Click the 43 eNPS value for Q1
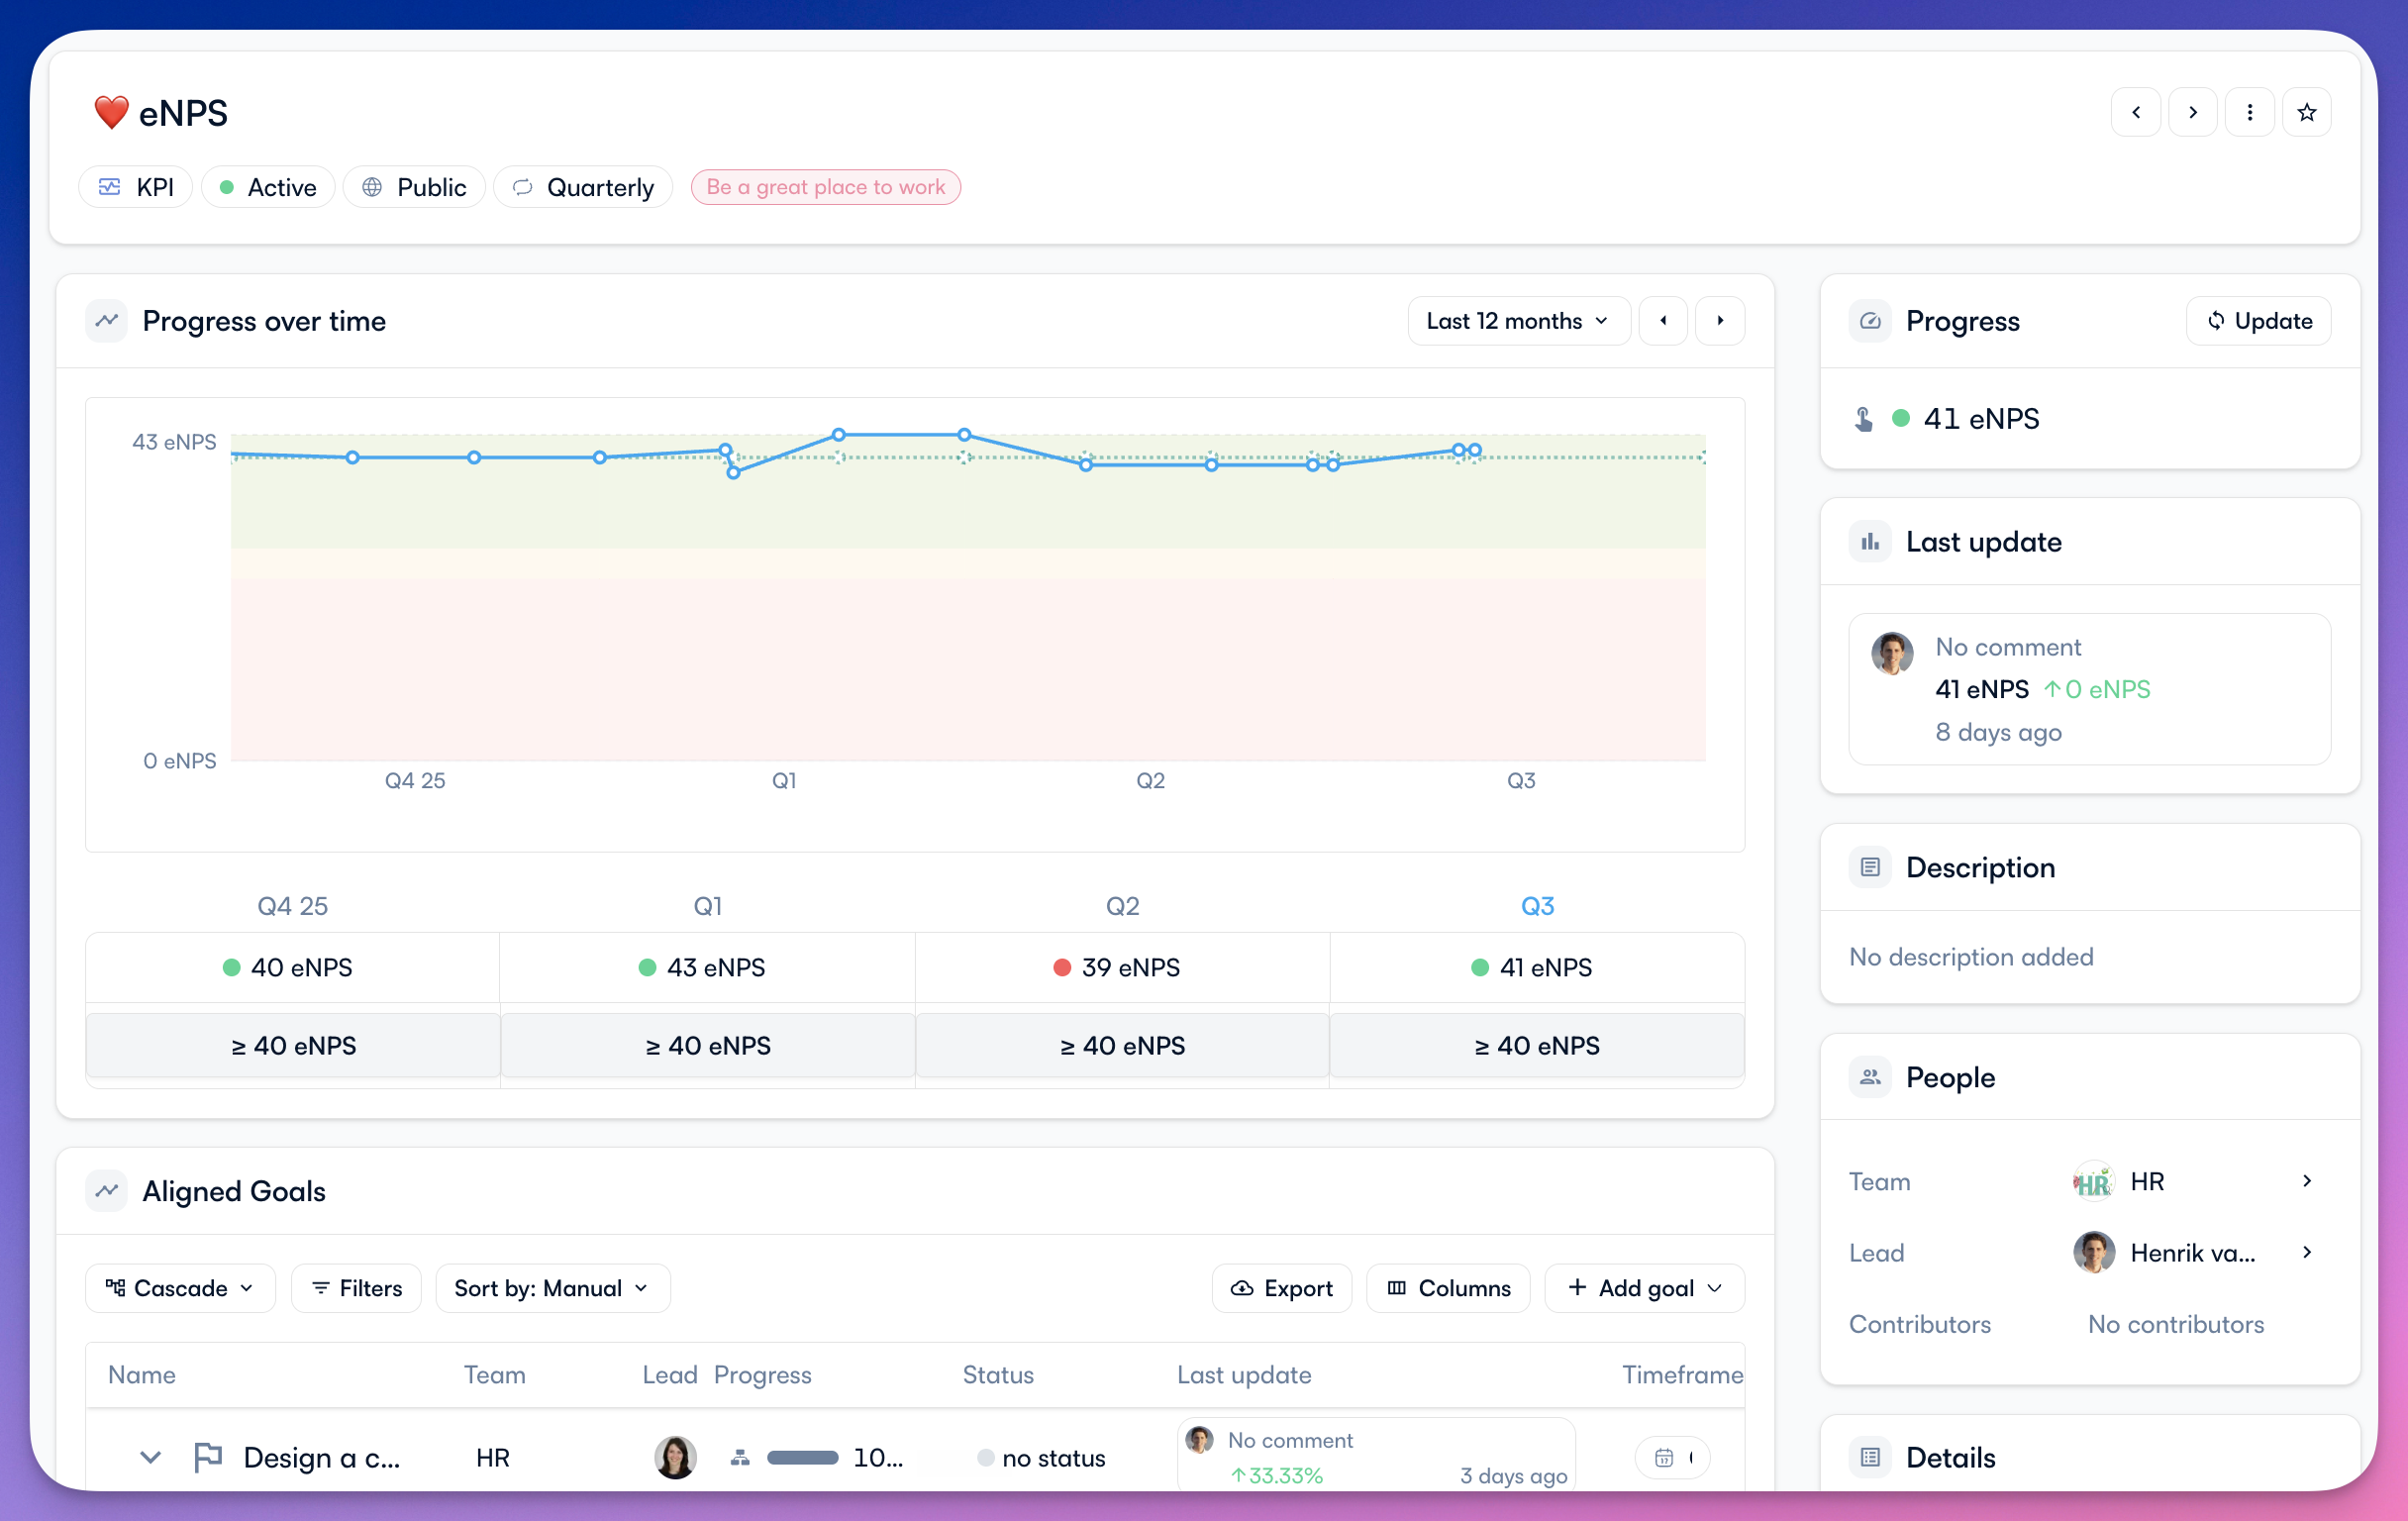2408x1521 pixels. pyautogui.click(x=716, y=967)
